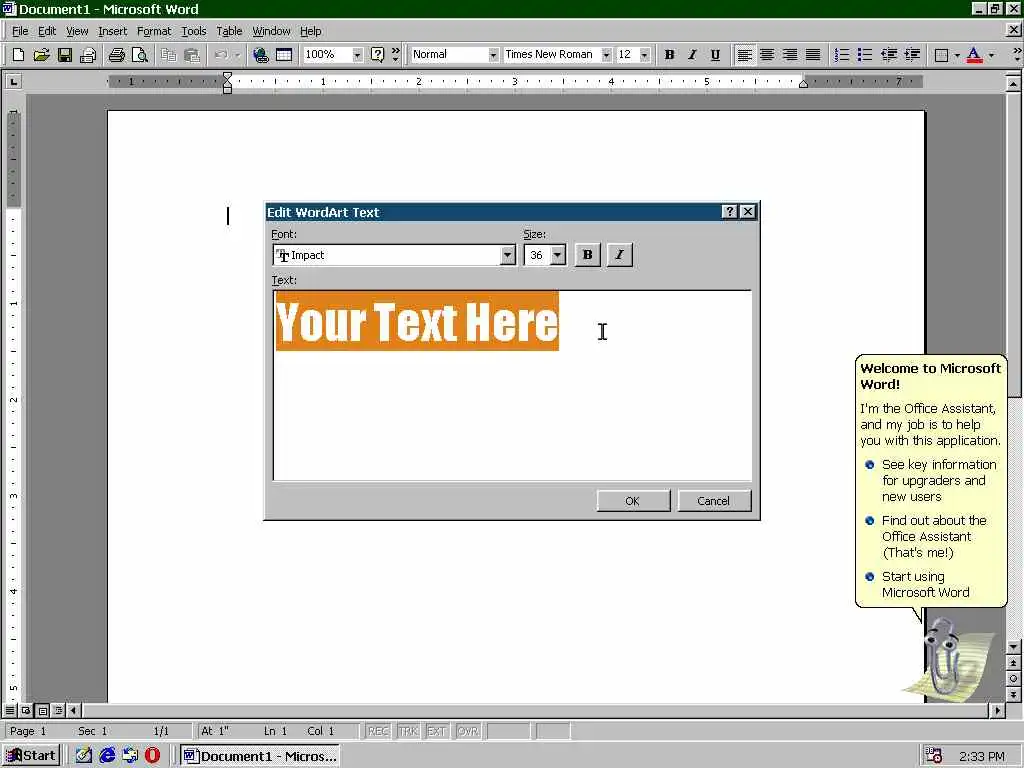Open the File menu
Viewport: 1024px width, 768px height.
20,31
